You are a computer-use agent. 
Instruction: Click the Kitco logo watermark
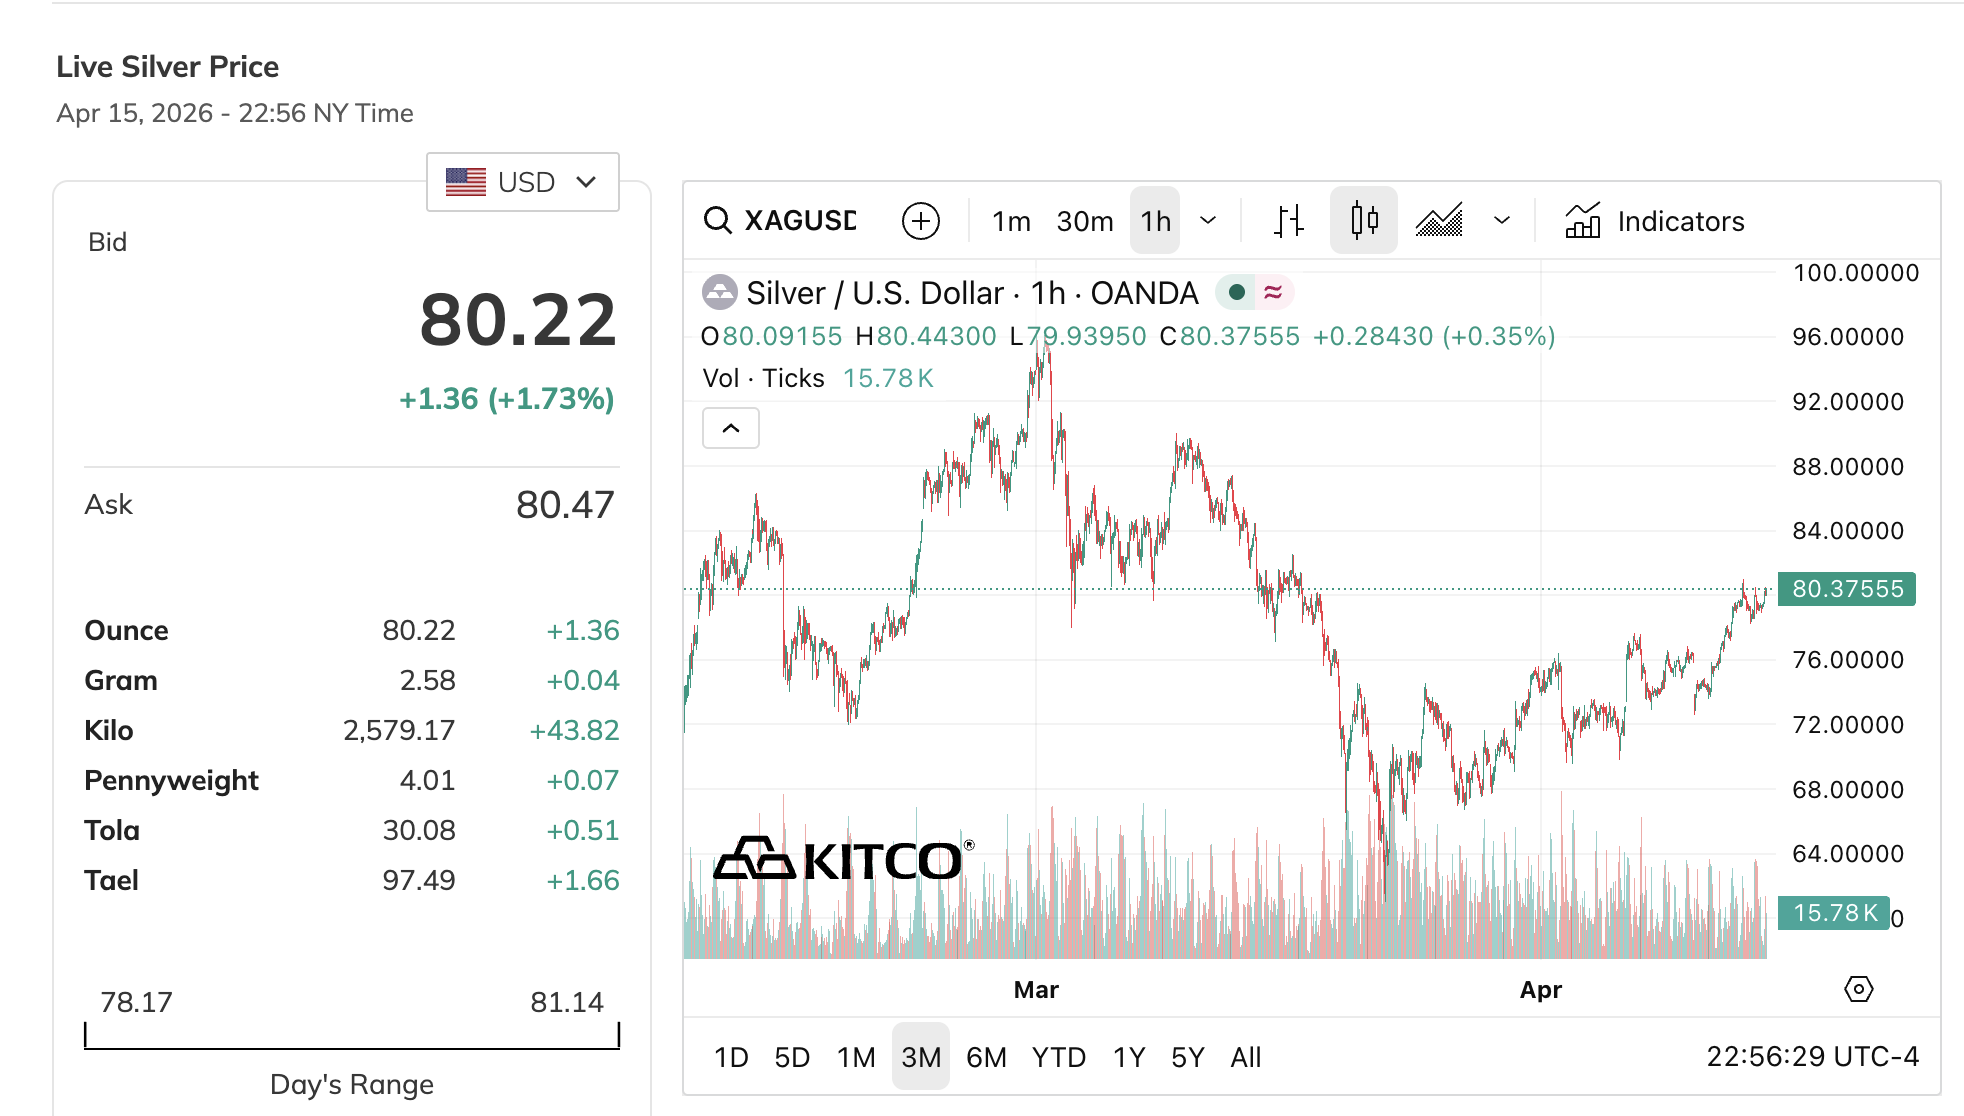click(842, 859)
